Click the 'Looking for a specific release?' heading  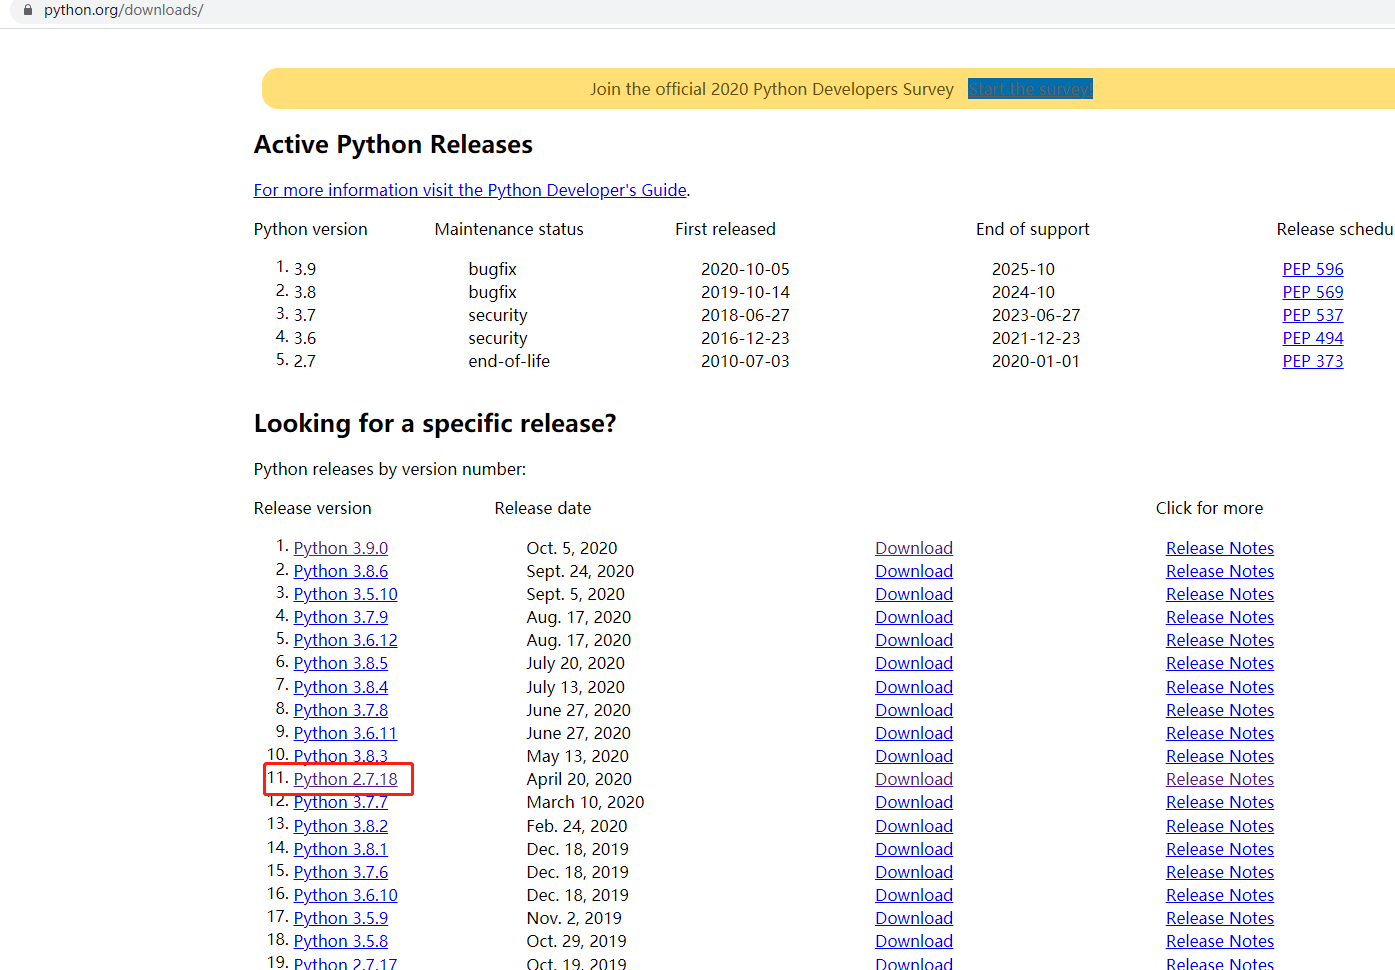[x=435, y=424]
